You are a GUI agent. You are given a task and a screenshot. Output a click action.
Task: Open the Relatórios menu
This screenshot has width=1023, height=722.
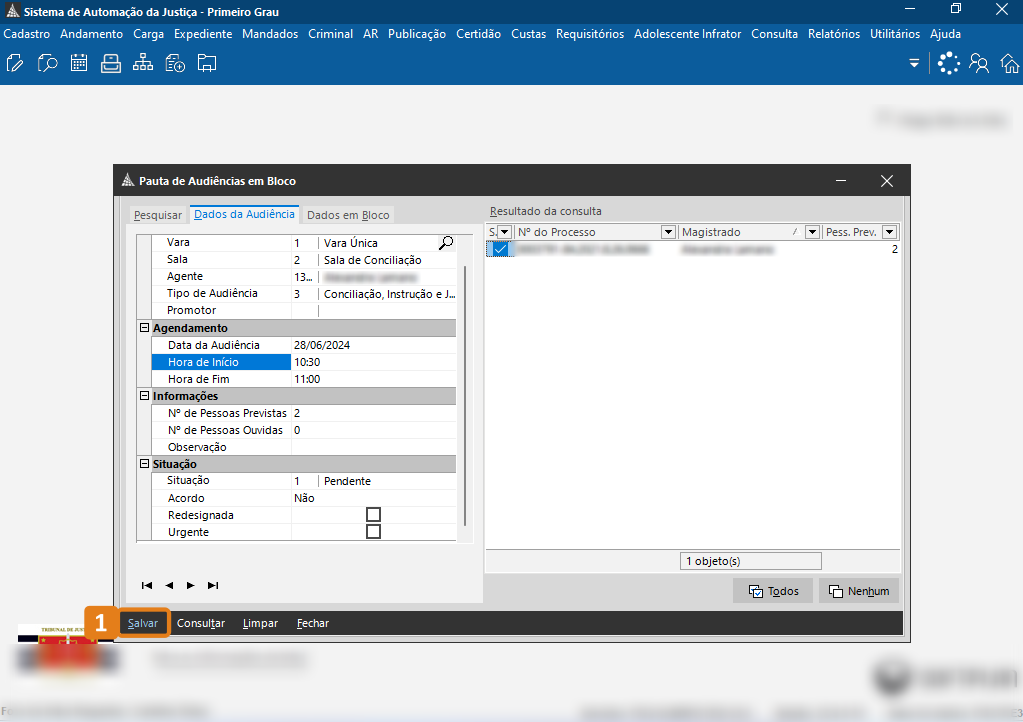(x=834, y=34)
